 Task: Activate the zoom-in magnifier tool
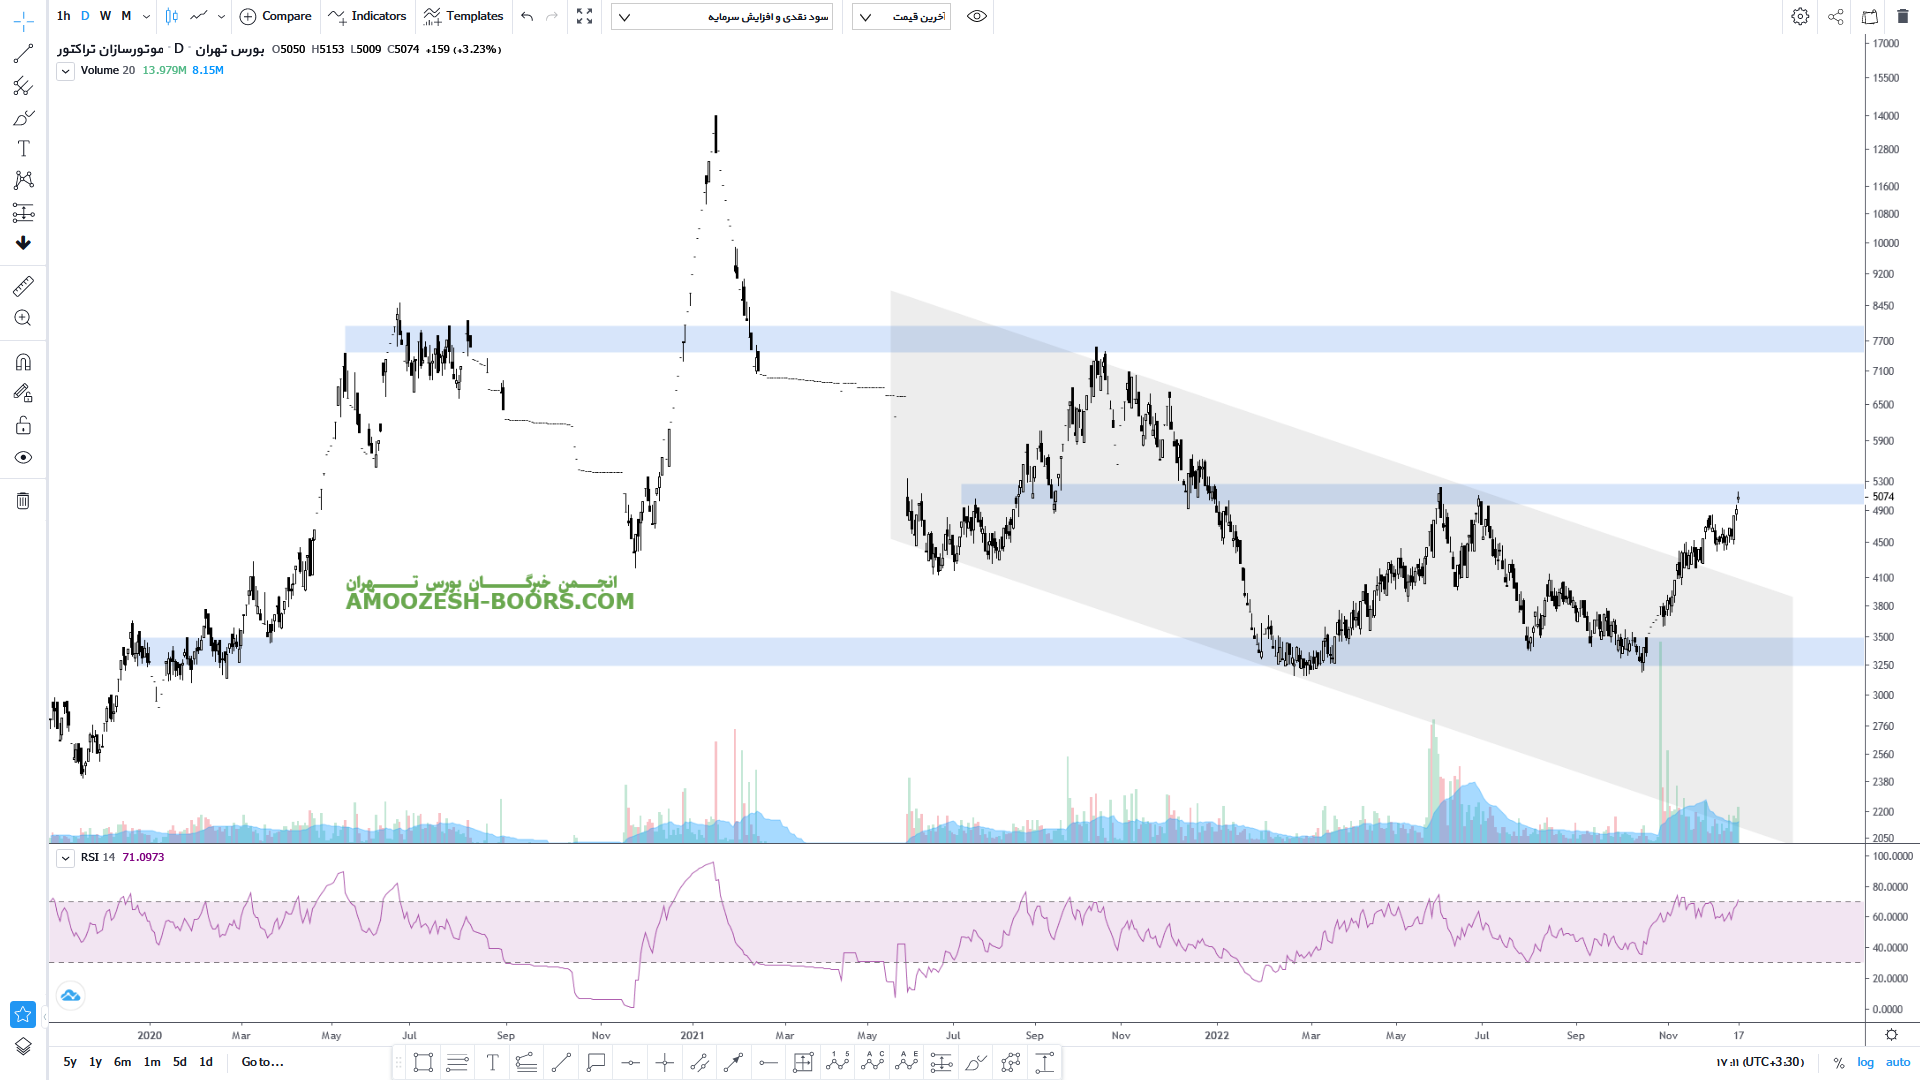(23, 318)
